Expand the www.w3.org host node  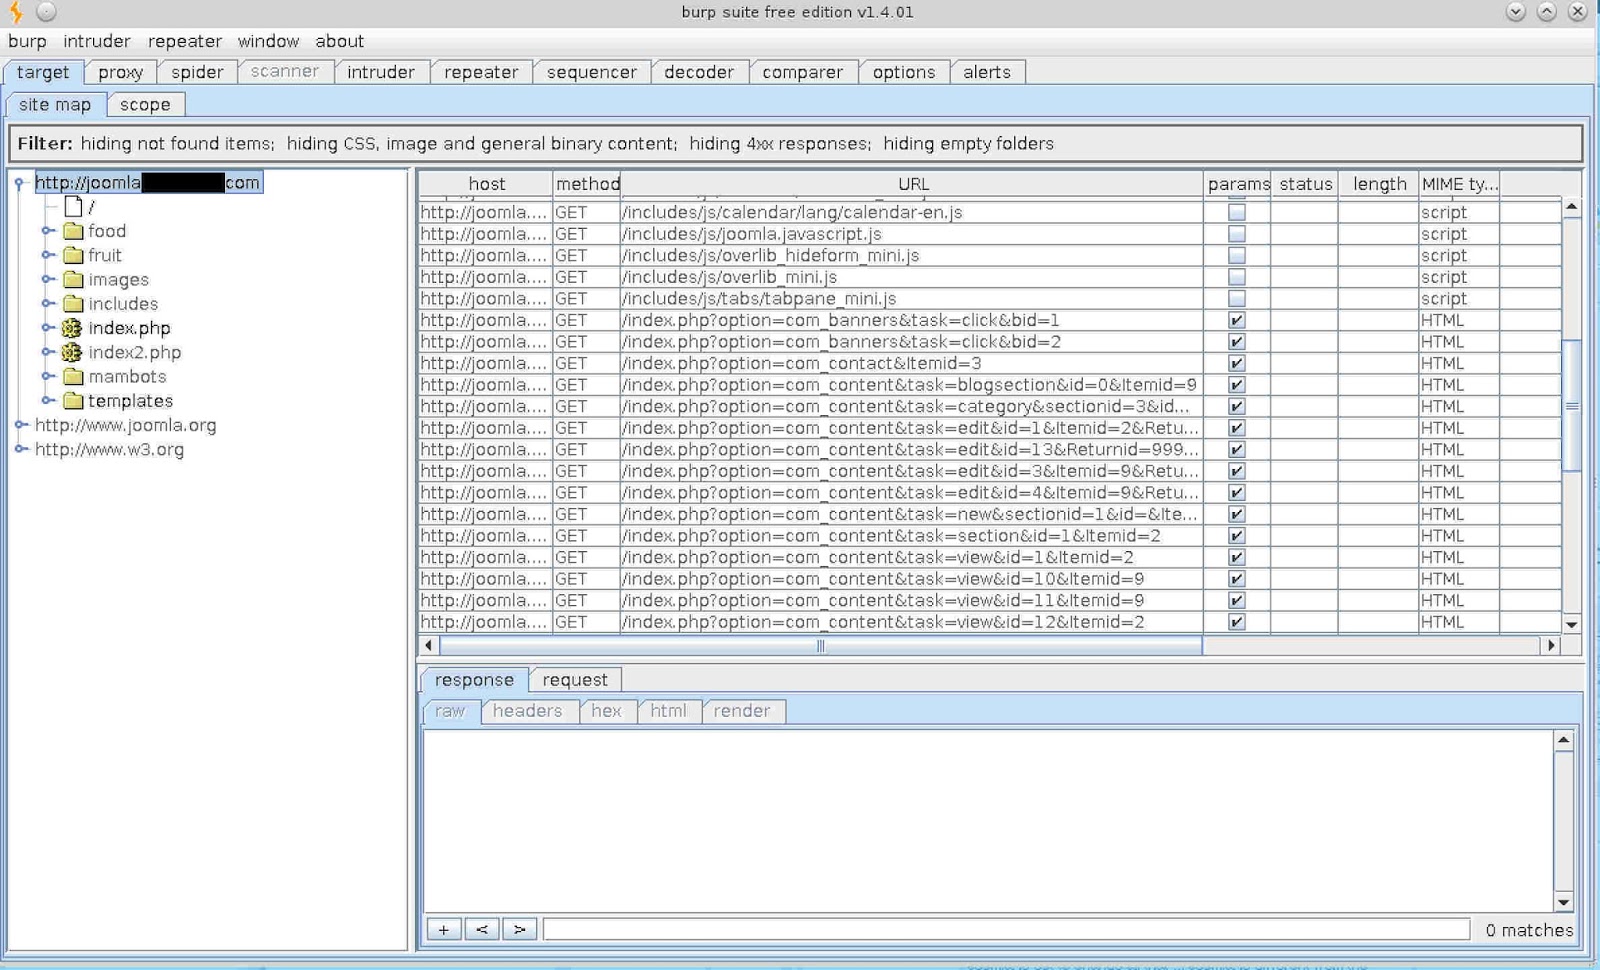(20, 449)
